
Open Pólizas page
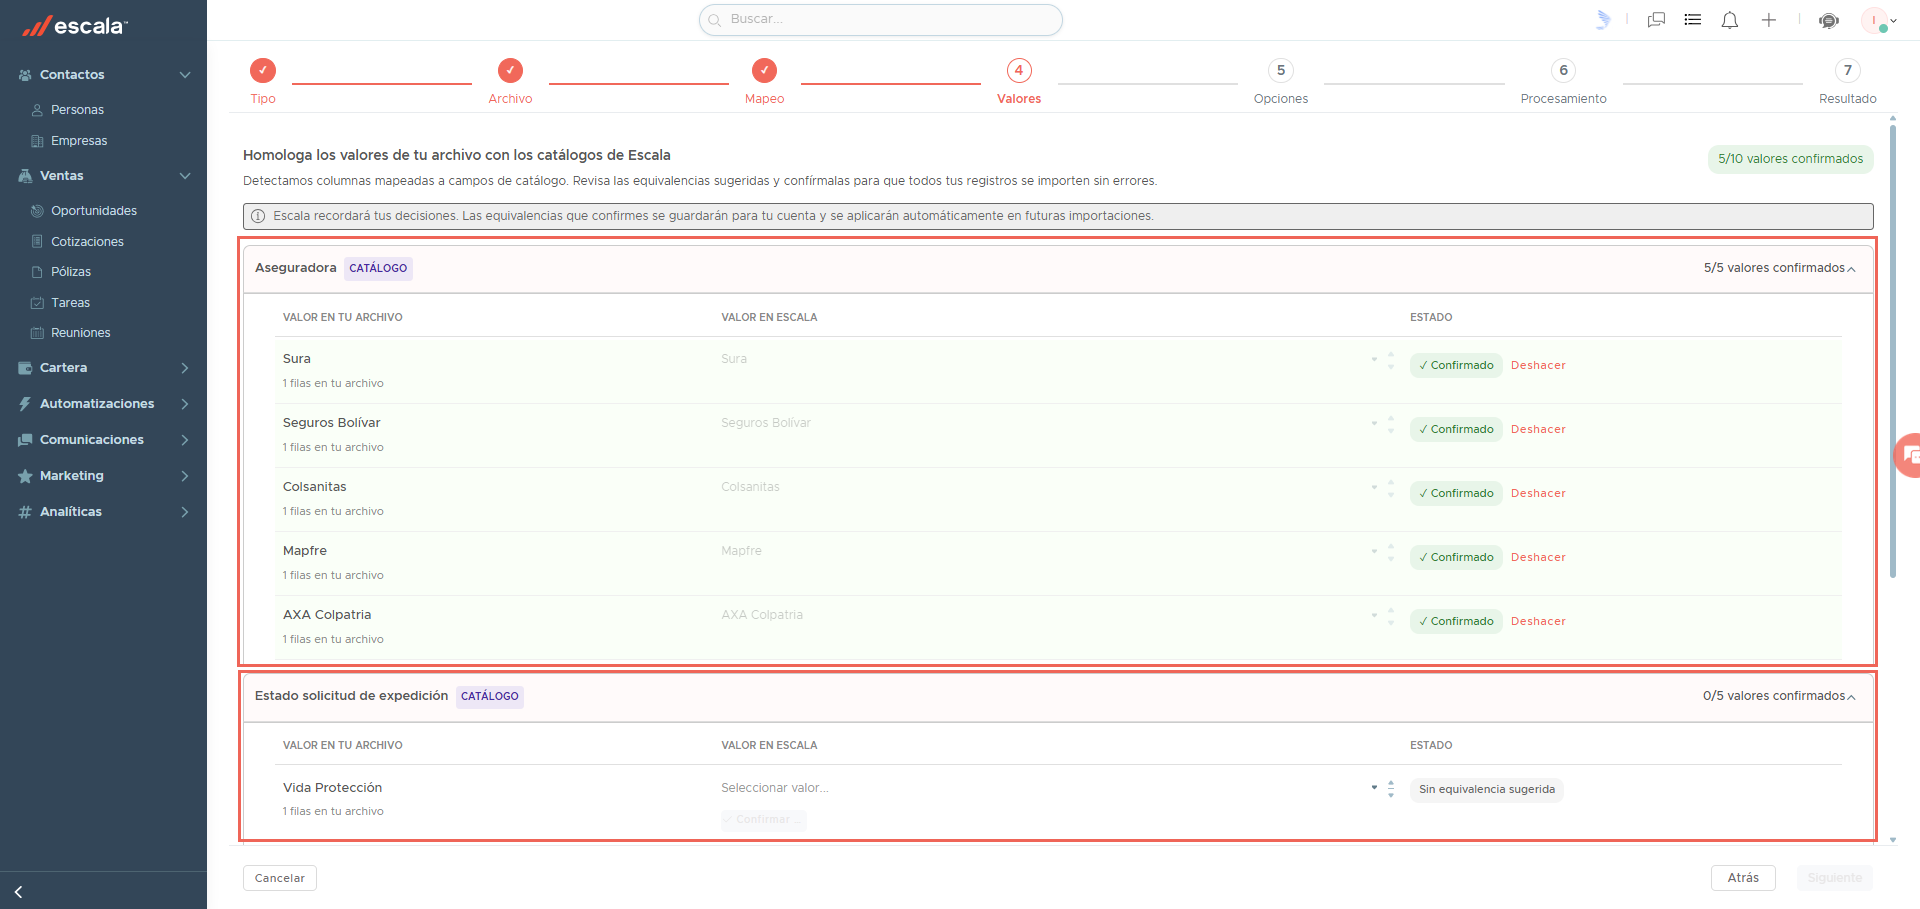70,272
